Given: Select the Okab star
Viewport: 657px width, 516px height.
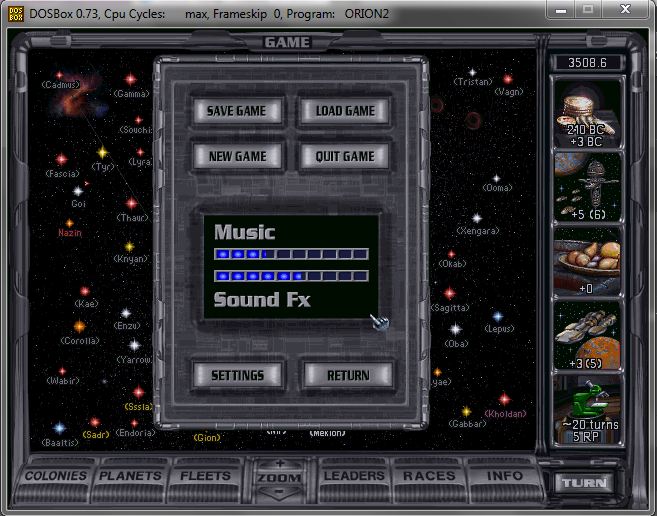Looking at the screenshot, I should [451, 254].
